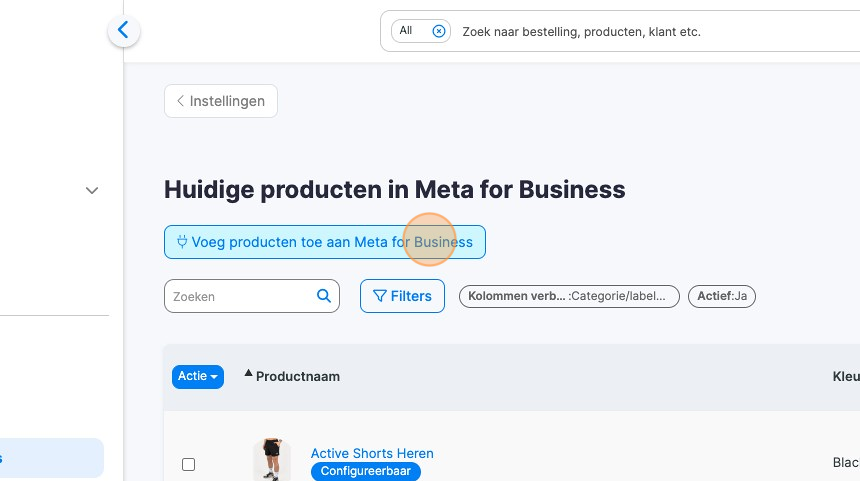The image size is (860, 481).
Task: Select the highlighted sidebar menu item
Action: pos(52,458)
